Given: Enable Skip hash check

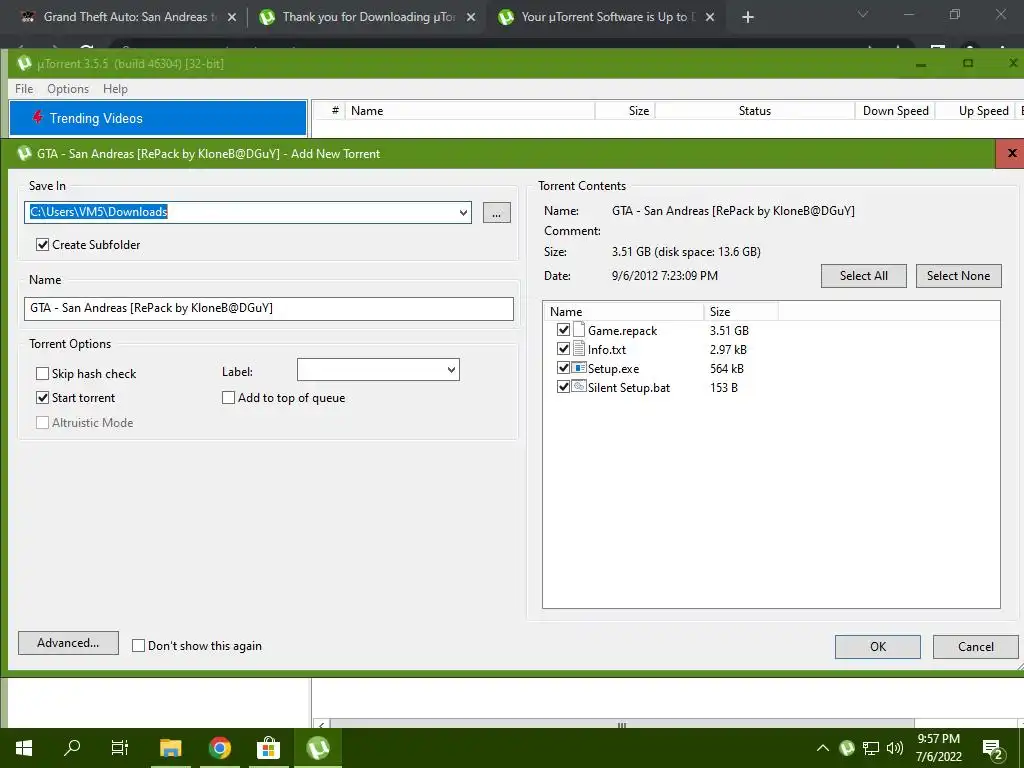Looking at the screenshot, I should tap(42, 374).
